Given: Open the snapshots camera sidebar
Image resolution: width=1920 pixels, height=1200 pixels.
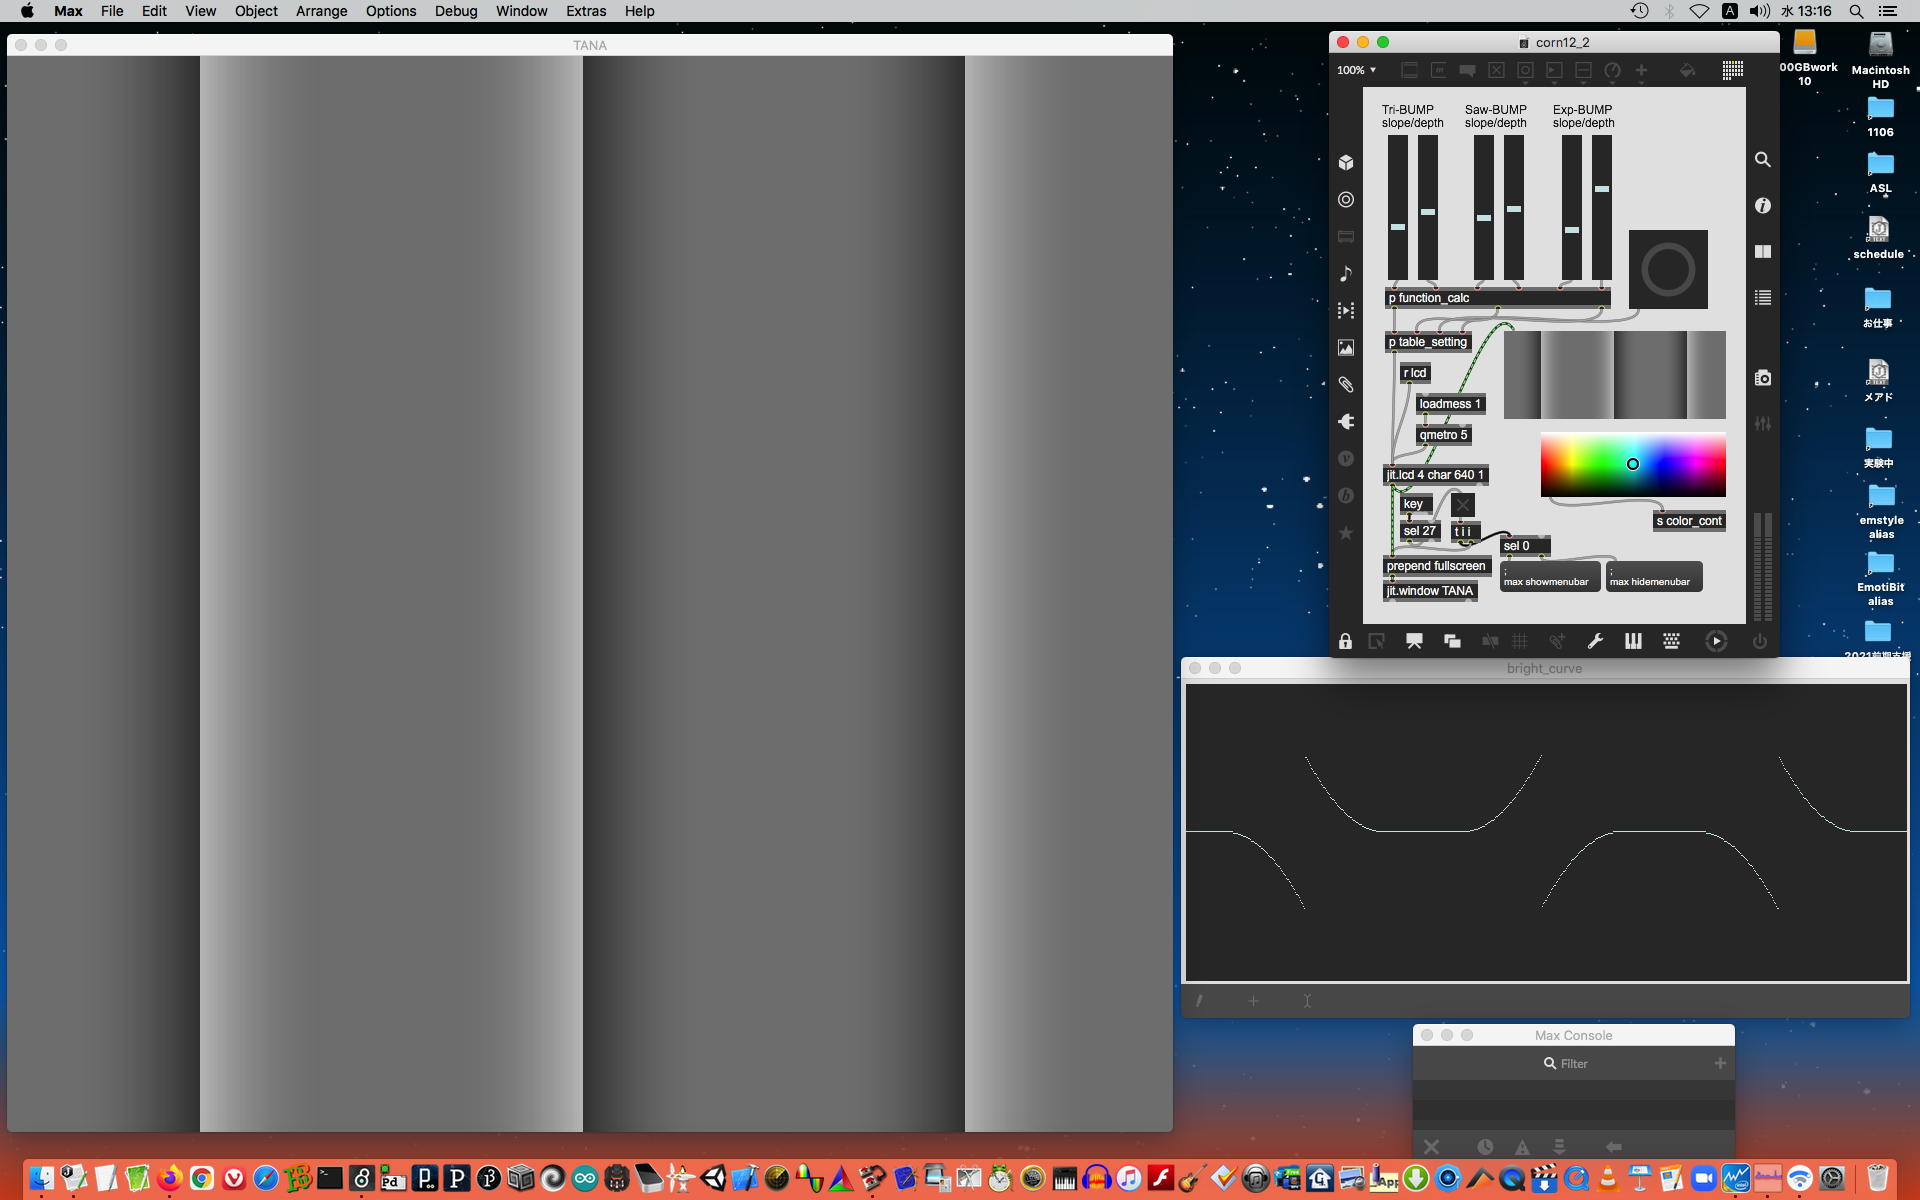Looking at the screenshot, I should 1763,378.
